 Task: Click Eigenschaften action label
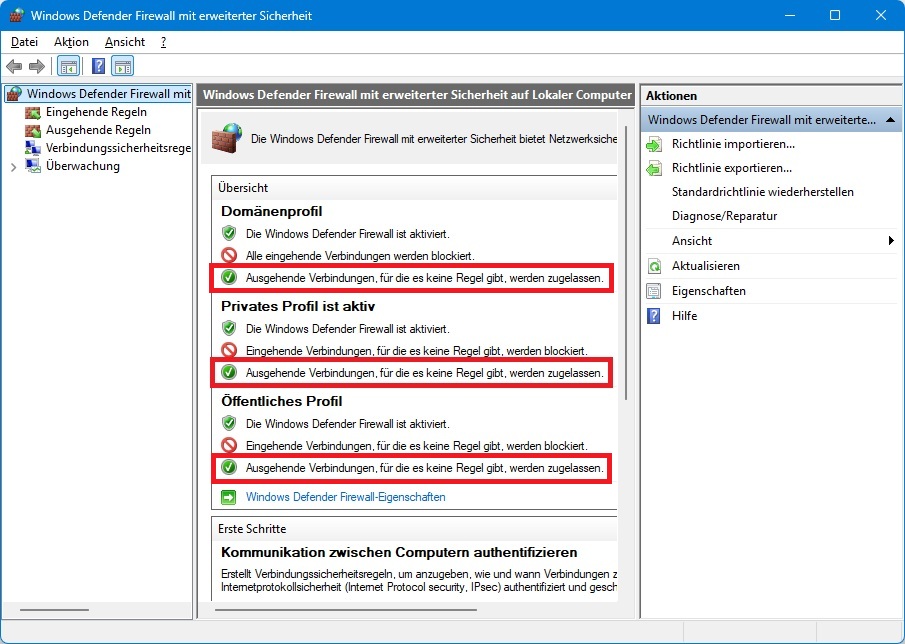pos(709,291)
